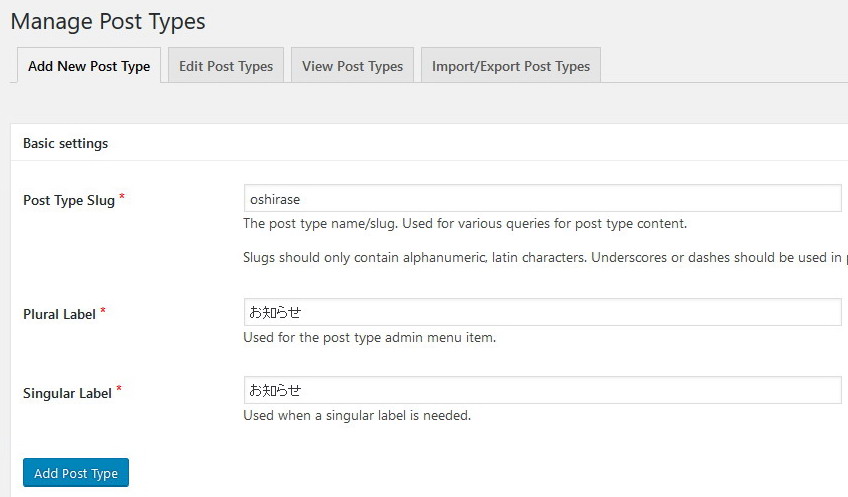The image size is (848, 497).
Task: Open the Edit Post Types tab
Action: [226, 66]
